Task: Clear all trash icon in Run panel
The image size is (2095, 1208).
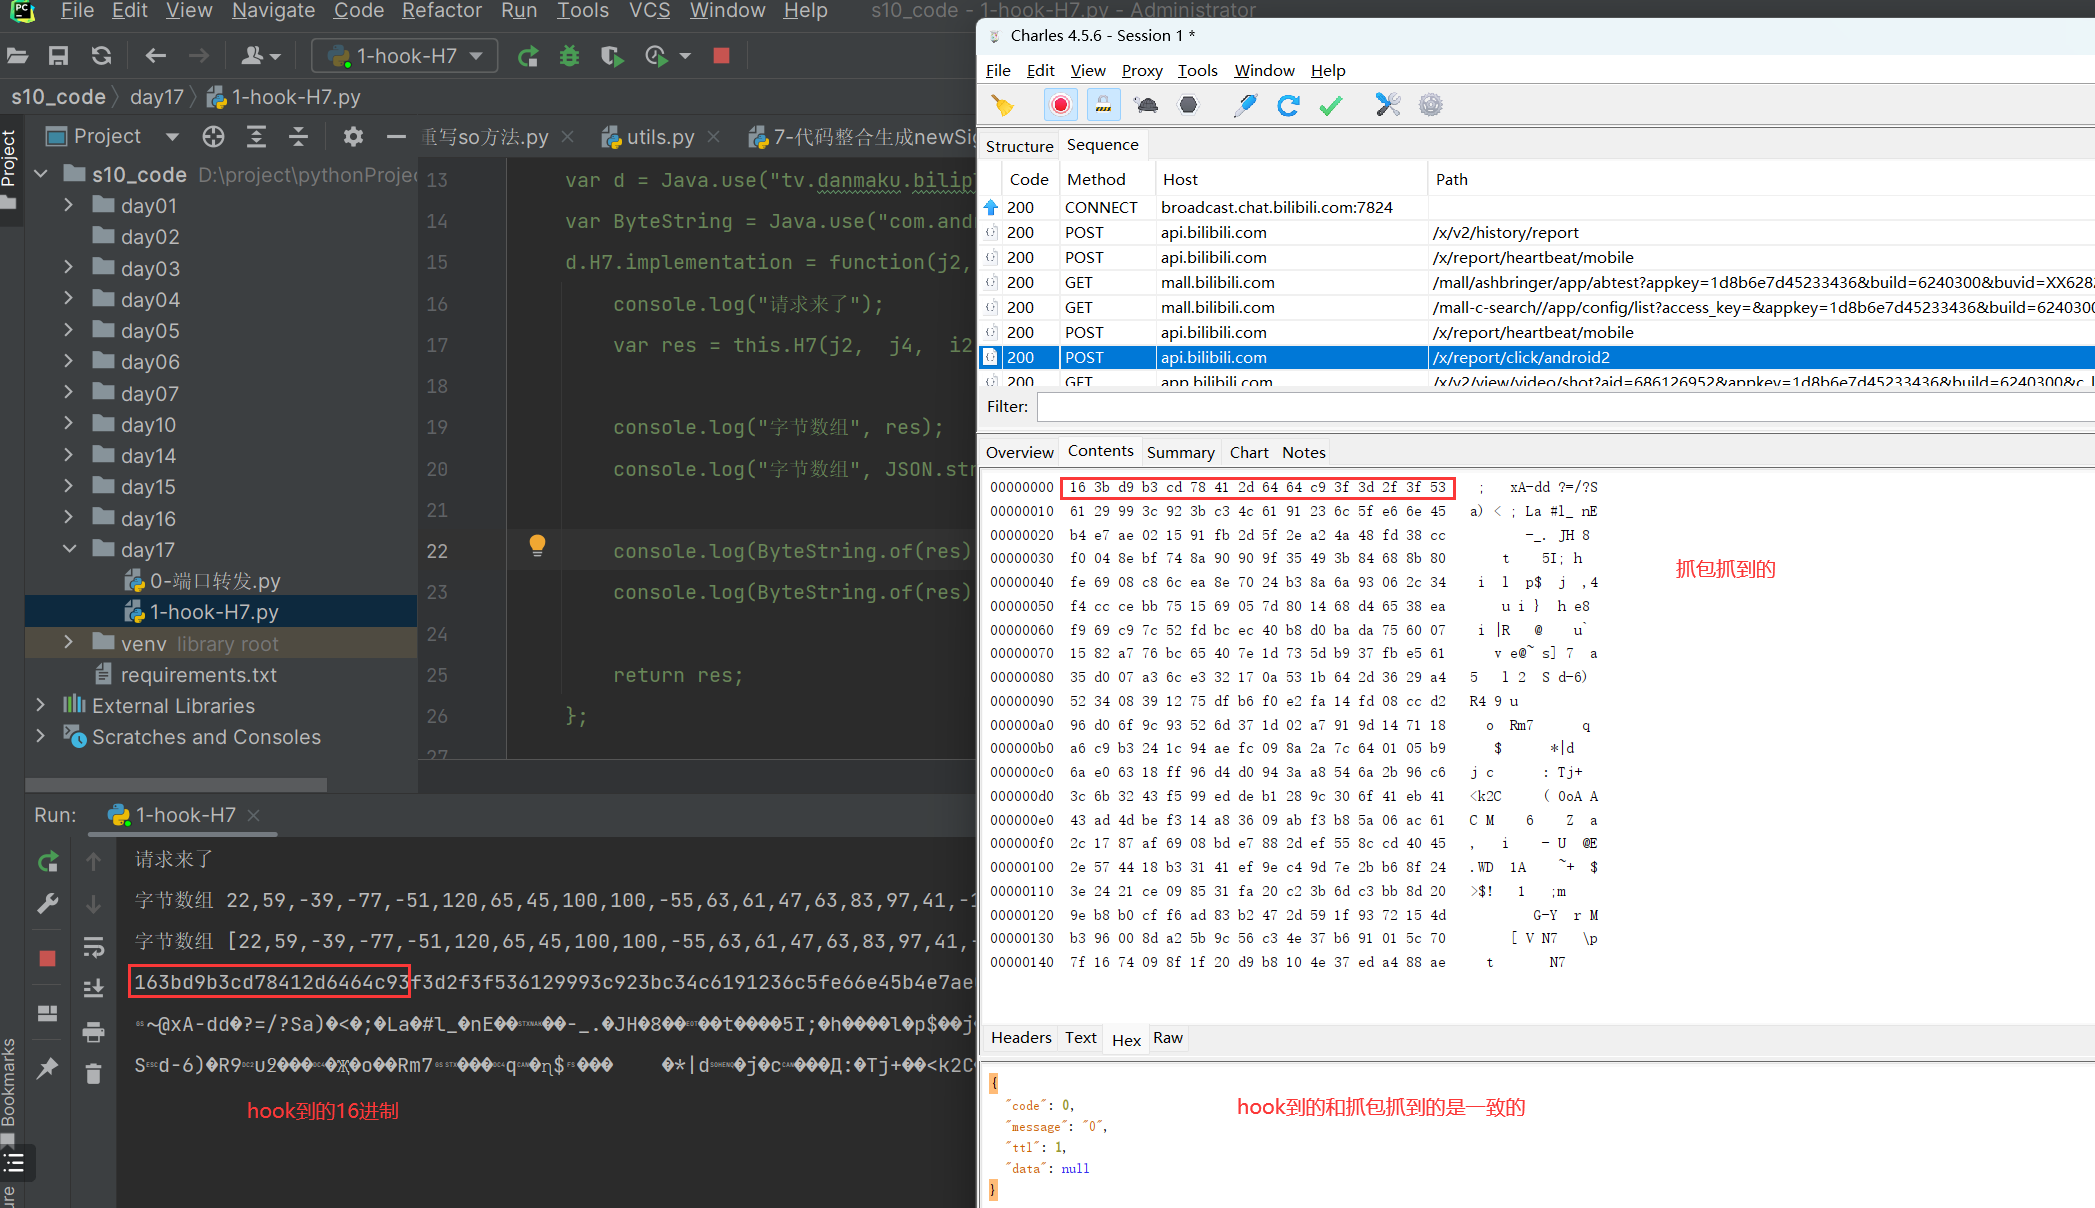Action: [x=94, y=1074]
